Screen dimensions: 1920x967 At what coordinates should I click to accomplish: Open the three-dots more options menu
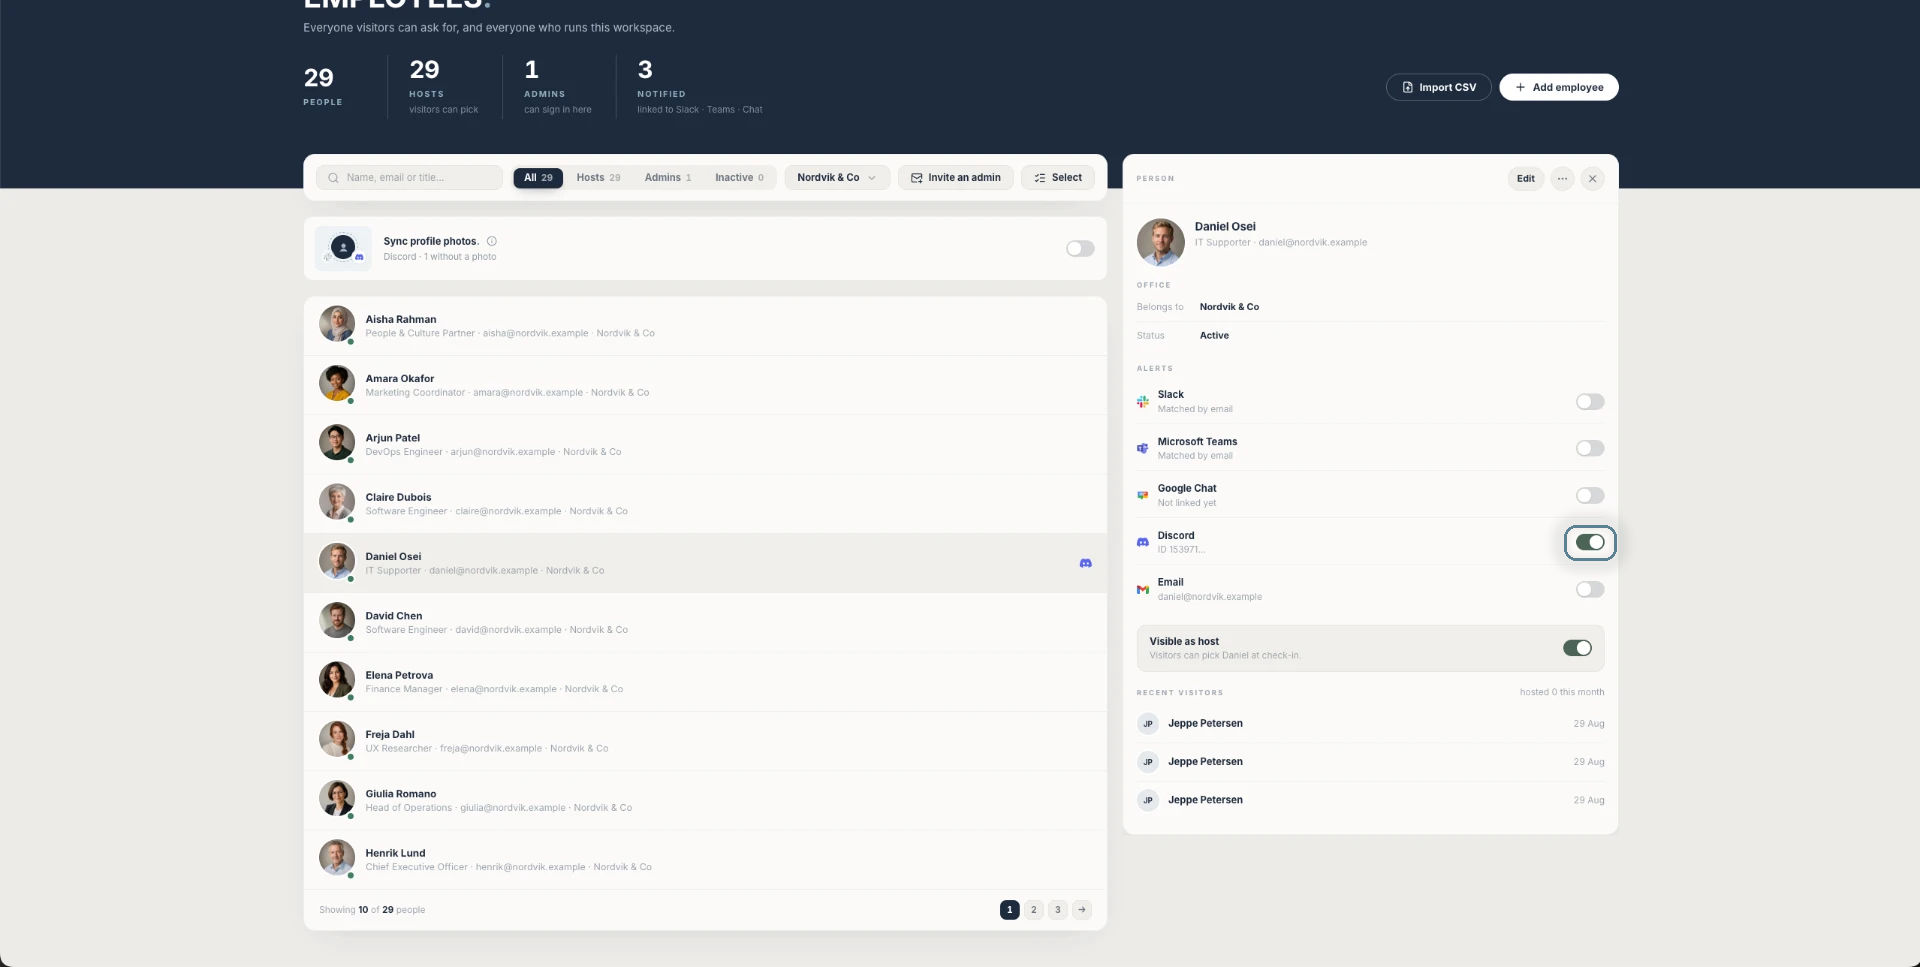click(1562, 178)
